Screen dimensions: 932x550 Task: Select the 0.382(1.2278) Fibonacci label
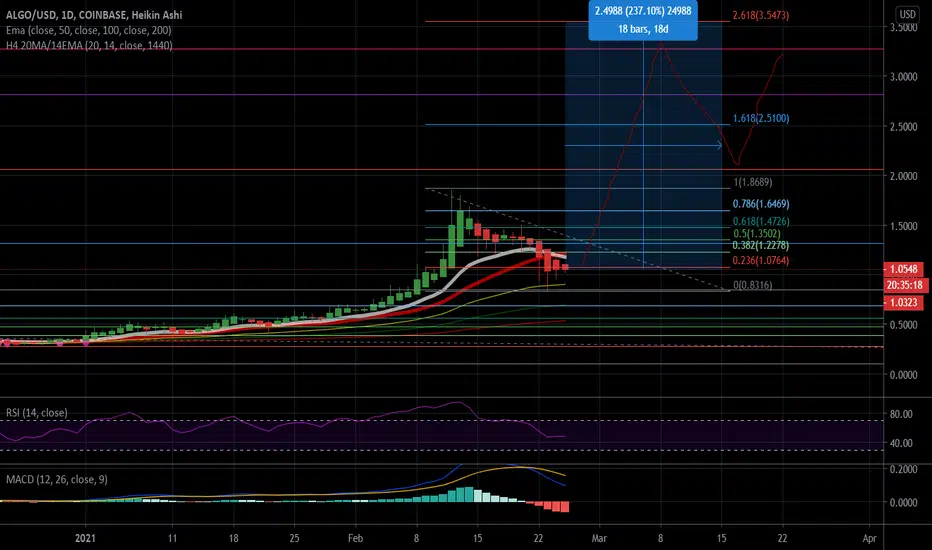(760, 245)
